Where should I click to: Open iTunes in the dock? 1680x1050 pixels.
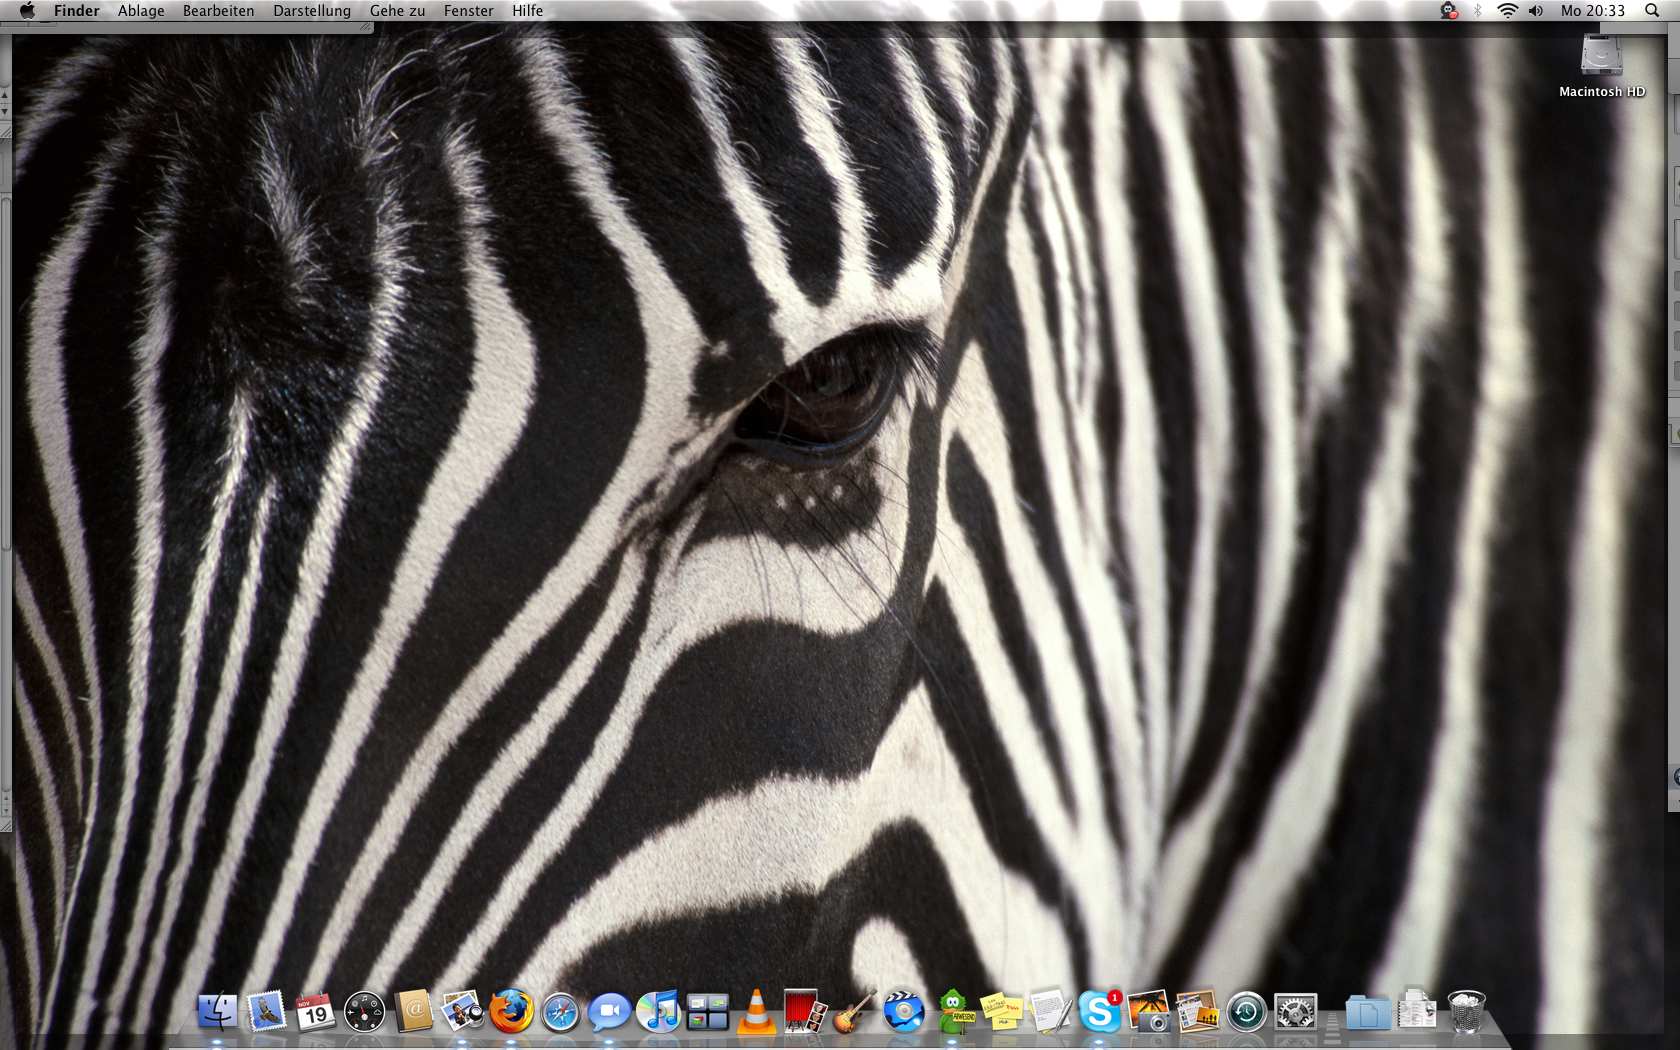coord(658,1012)
